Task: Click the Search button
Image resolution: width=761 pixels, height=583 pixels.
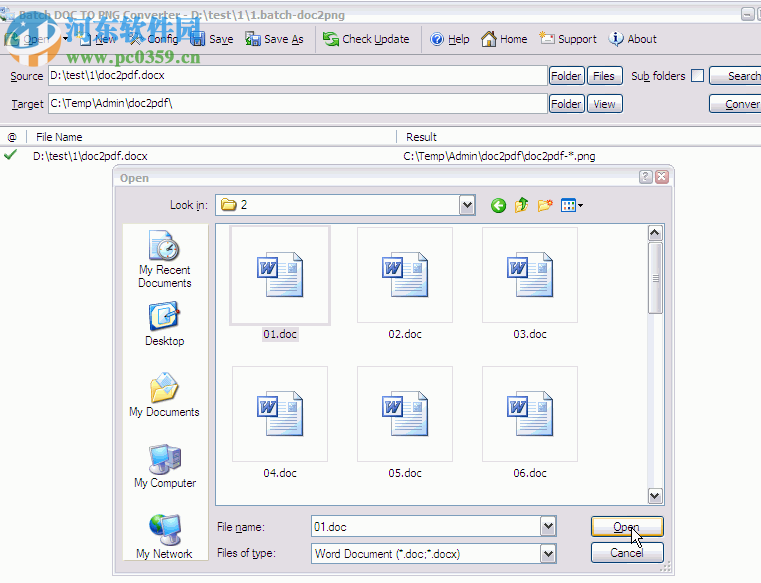Action: (x=735, y=76)
